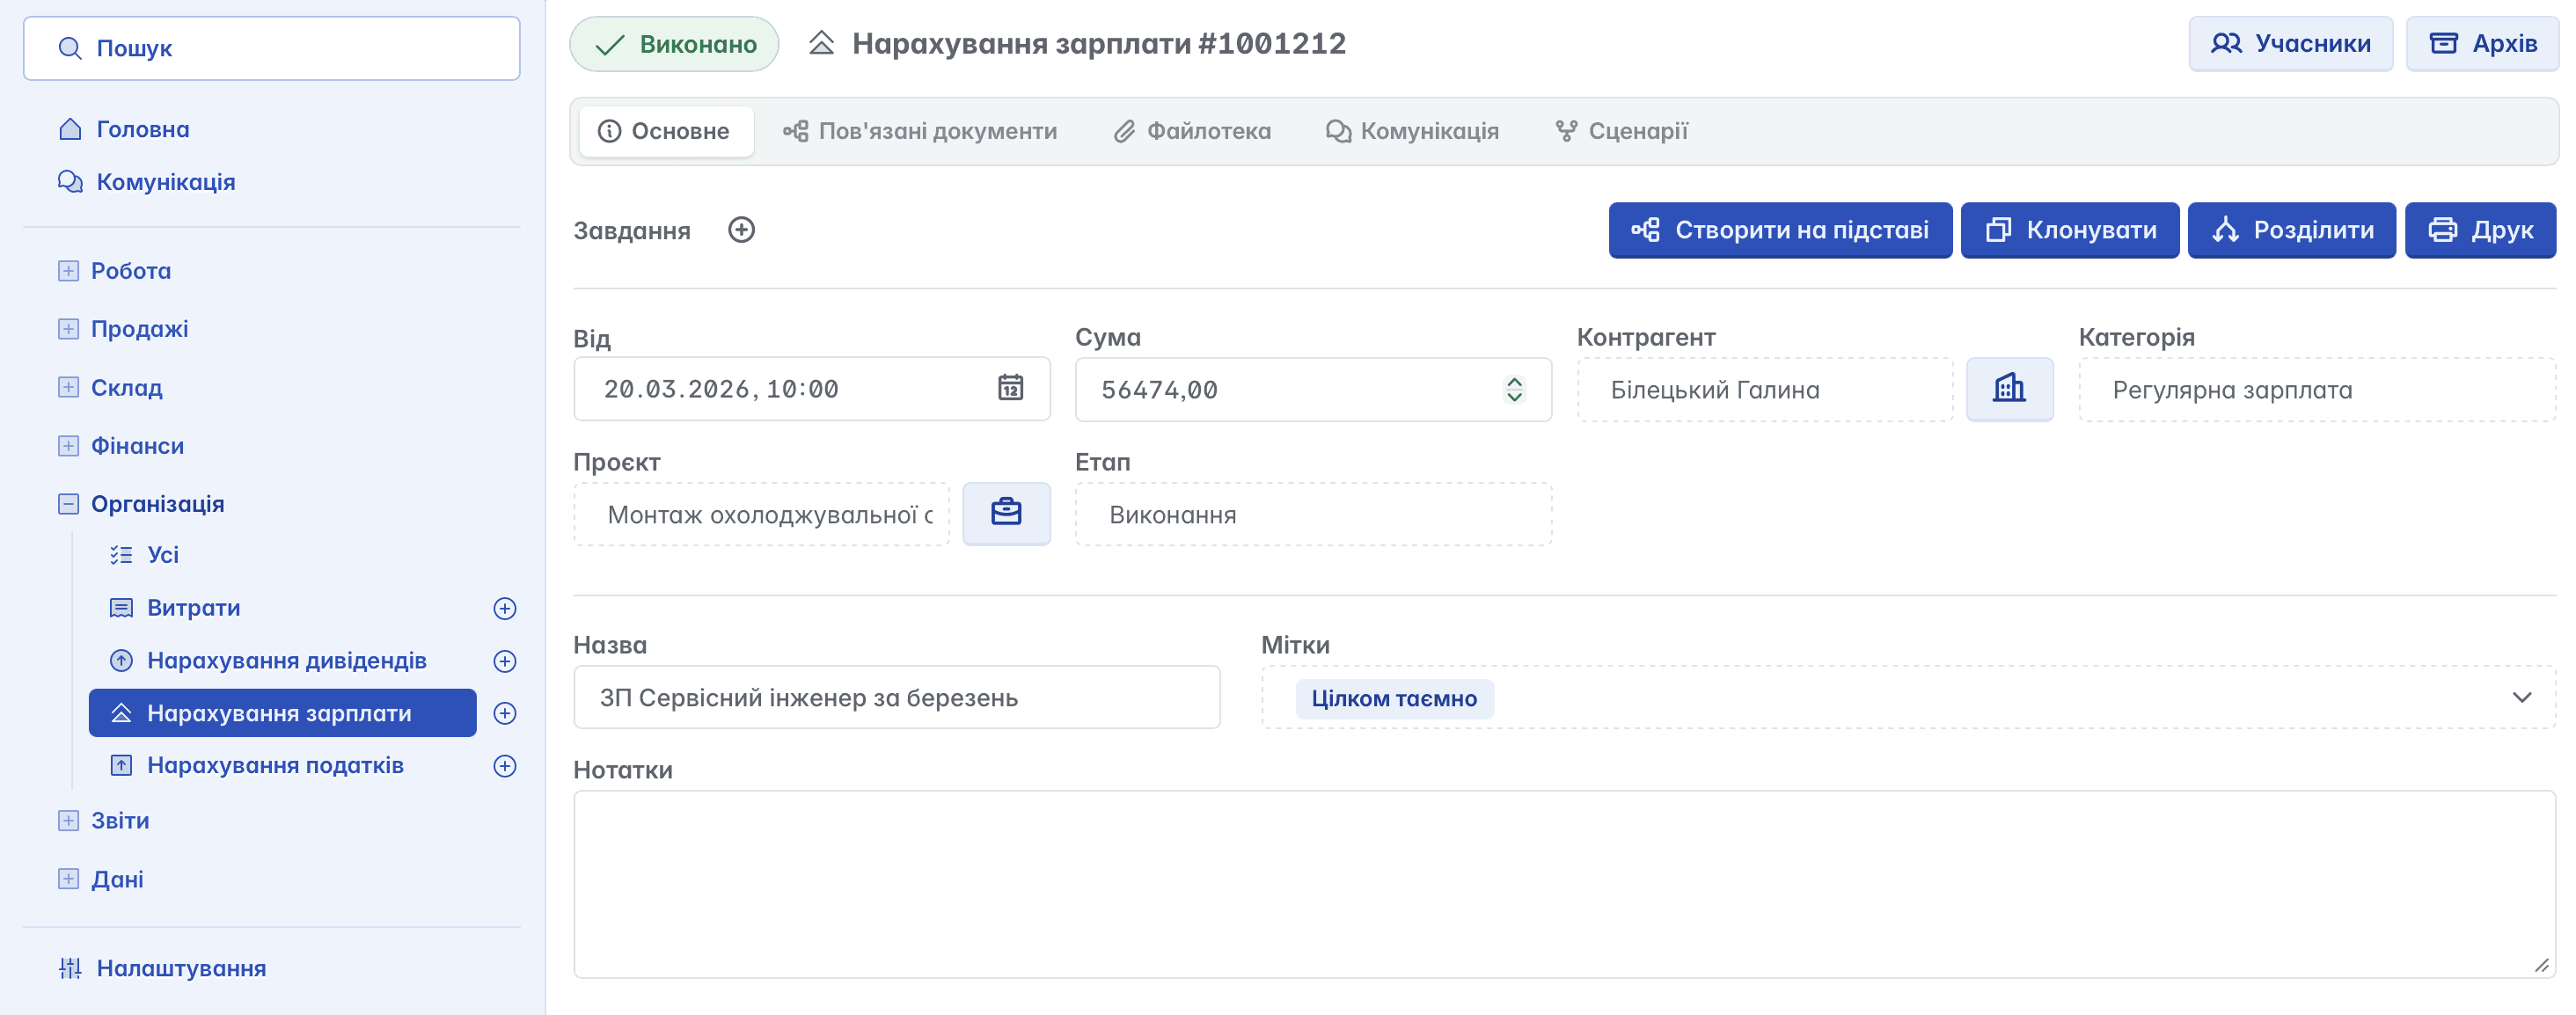Expand the Фінанси section
This screenshot has height=1015, width=2576.
coord(68,446)
